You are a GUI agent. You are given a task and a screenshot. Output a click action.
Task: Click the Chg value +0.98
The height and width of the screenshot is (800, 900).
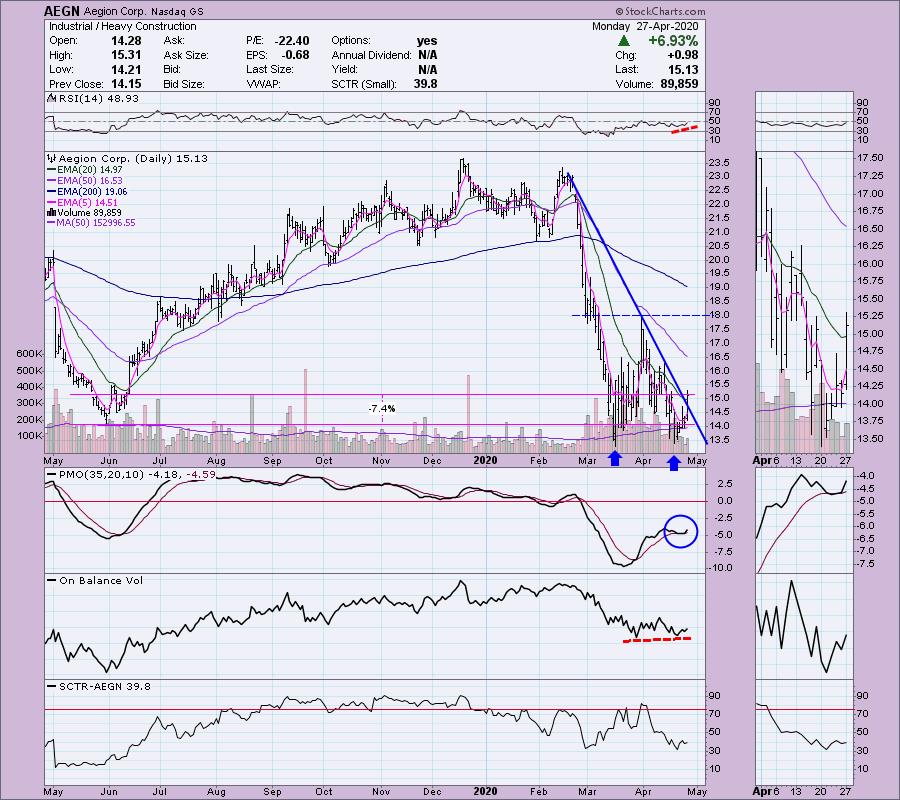coord(682,55)
